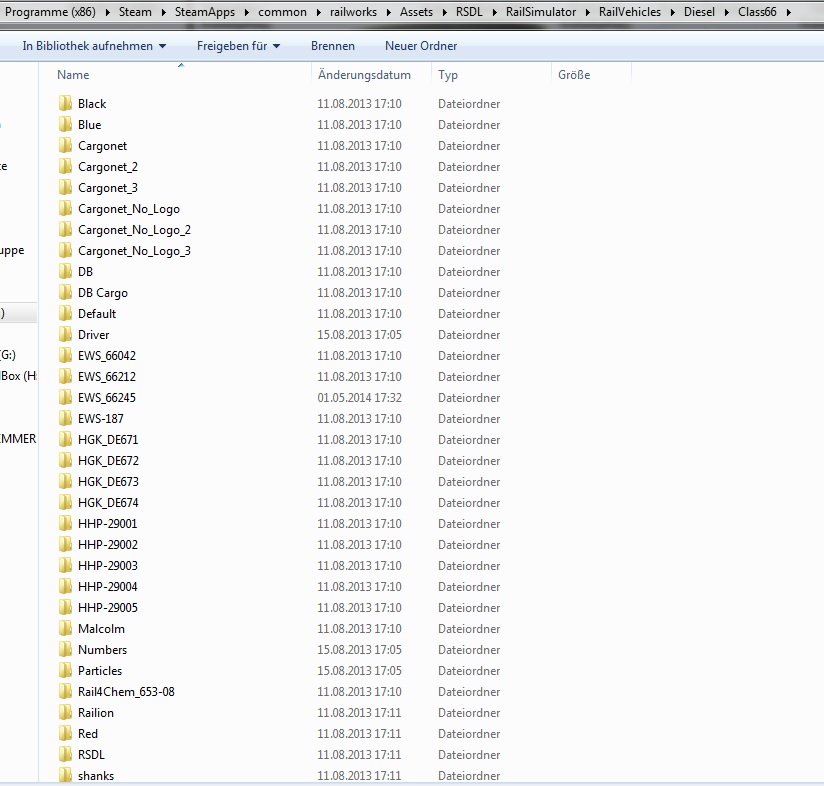Click the Rail4Chem_653-08 folder icon
This screenshot has width=824, height=786.
click(x=65, y=691)
